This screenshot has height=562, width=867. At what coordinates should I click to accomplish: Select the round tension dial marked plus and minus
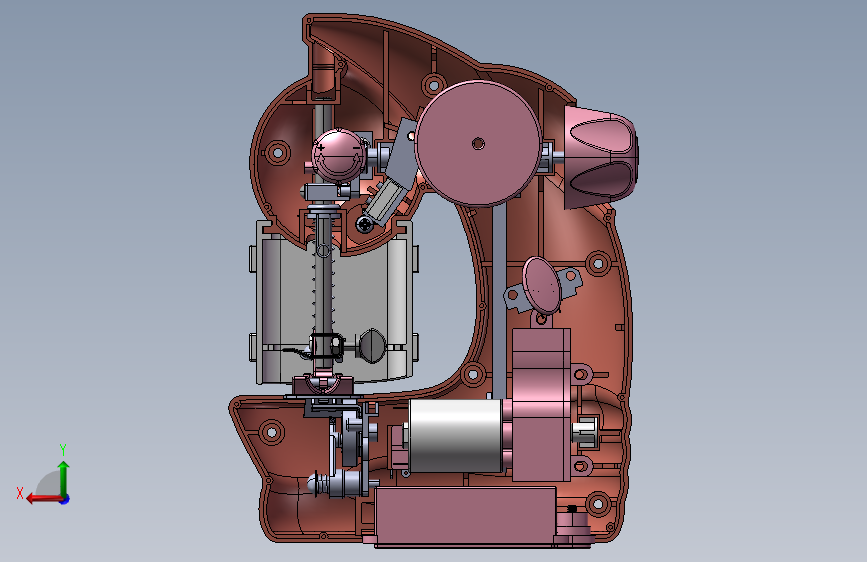pos(338,155)
